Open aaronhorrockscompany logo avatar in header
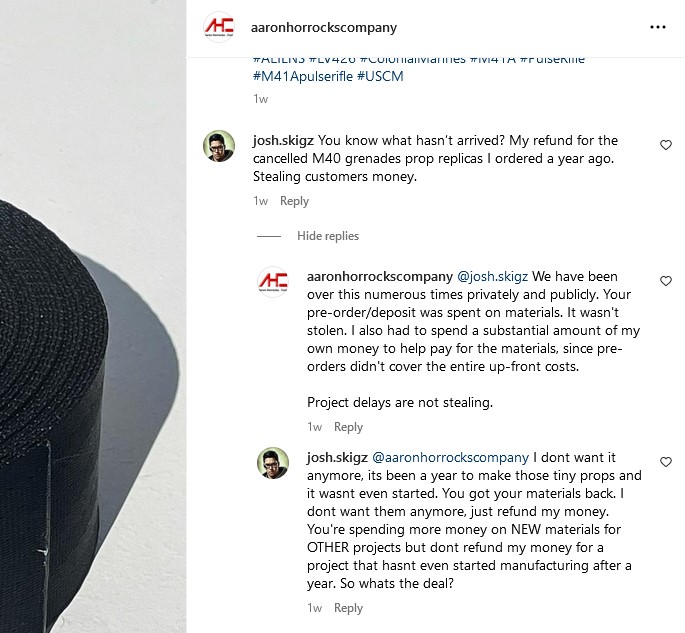The width and height of the screenshot is (685, 633). pyautogui.click(x=219, y=27)
